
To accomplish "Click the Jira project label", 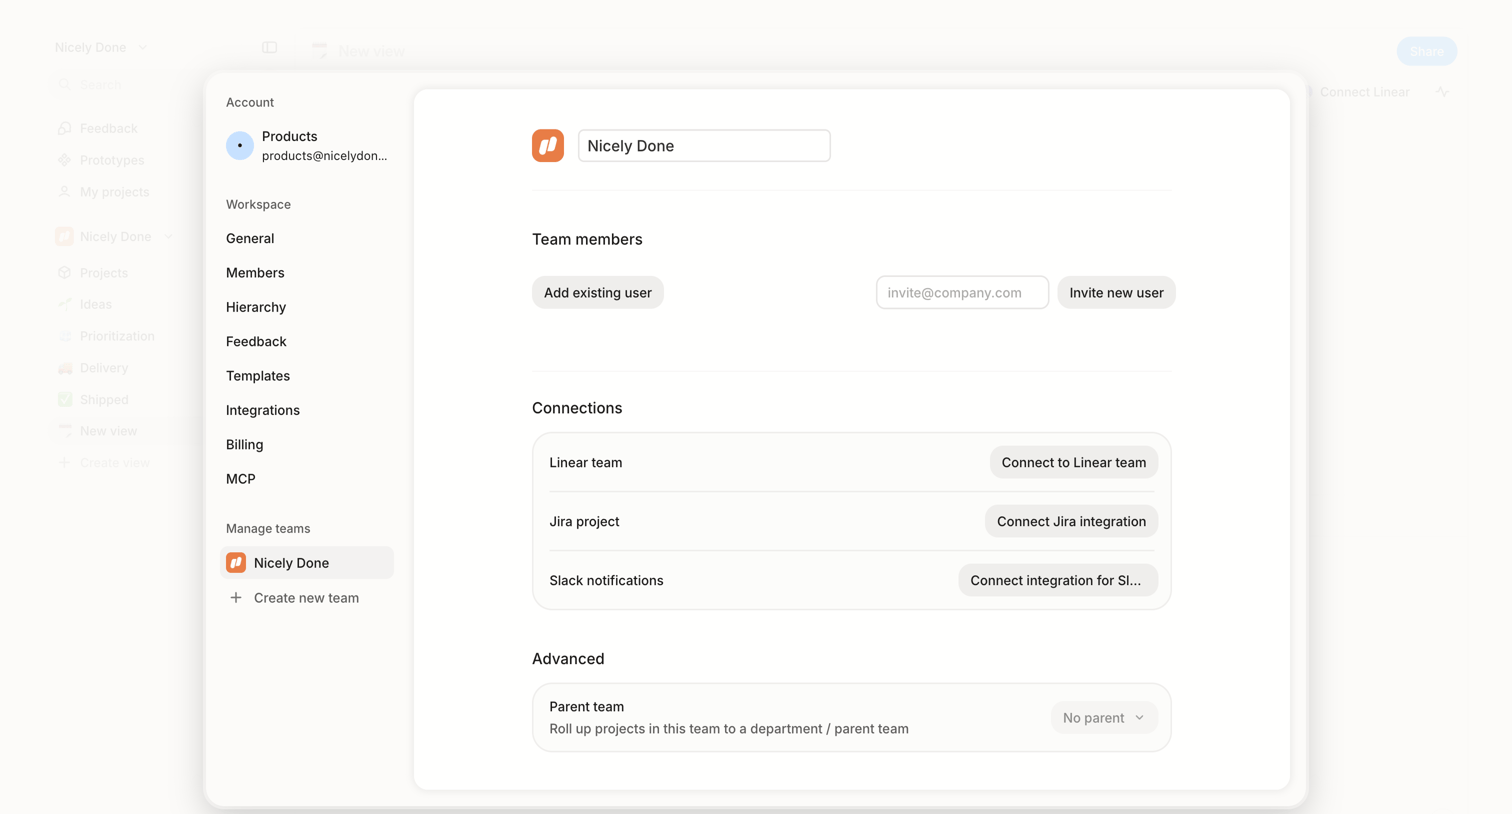I will coord(584,522).
